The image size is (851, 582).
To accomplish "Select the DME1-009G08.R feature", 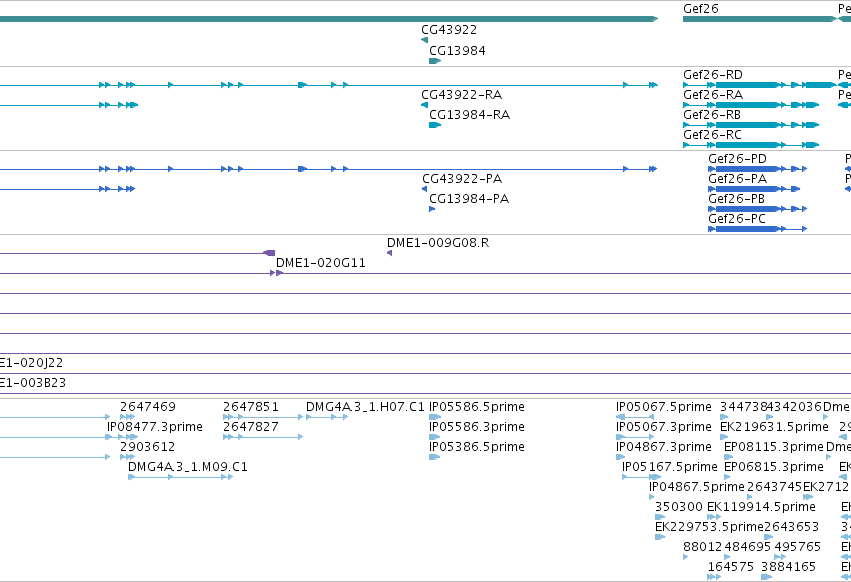I will tap(390, 253).
